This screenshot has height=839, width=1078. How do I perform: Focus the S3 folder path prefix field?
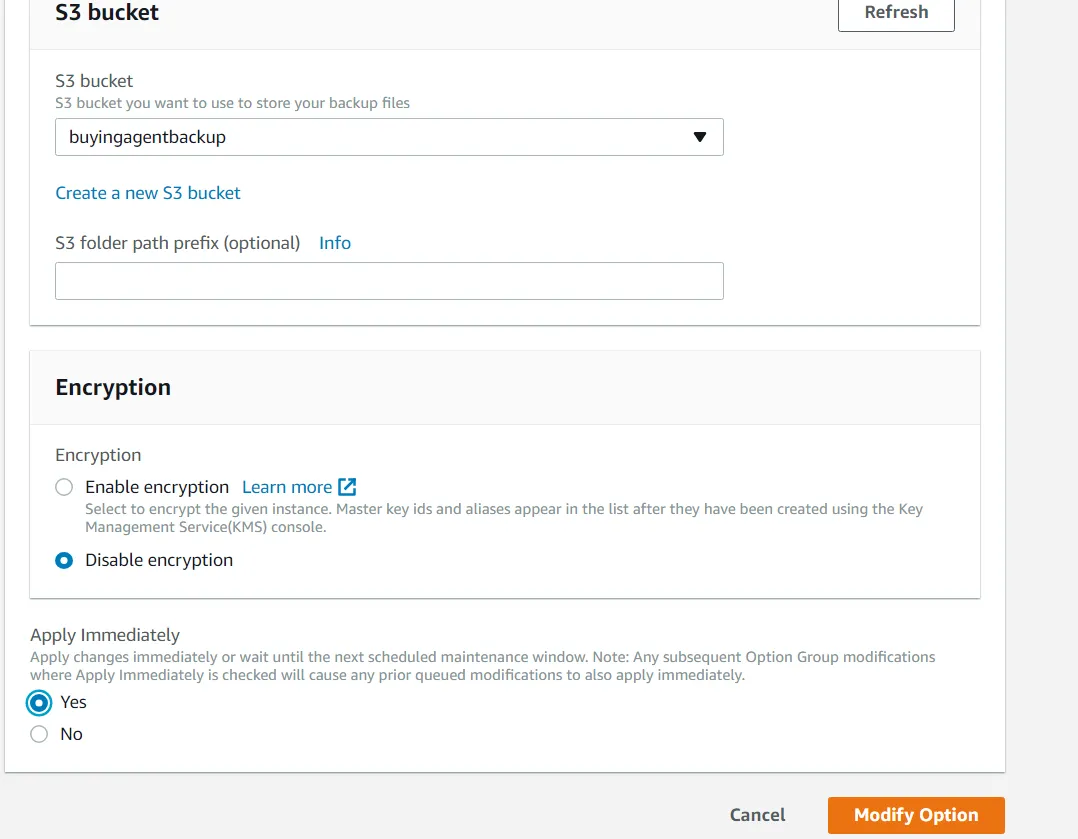click(x=388, y=281)
